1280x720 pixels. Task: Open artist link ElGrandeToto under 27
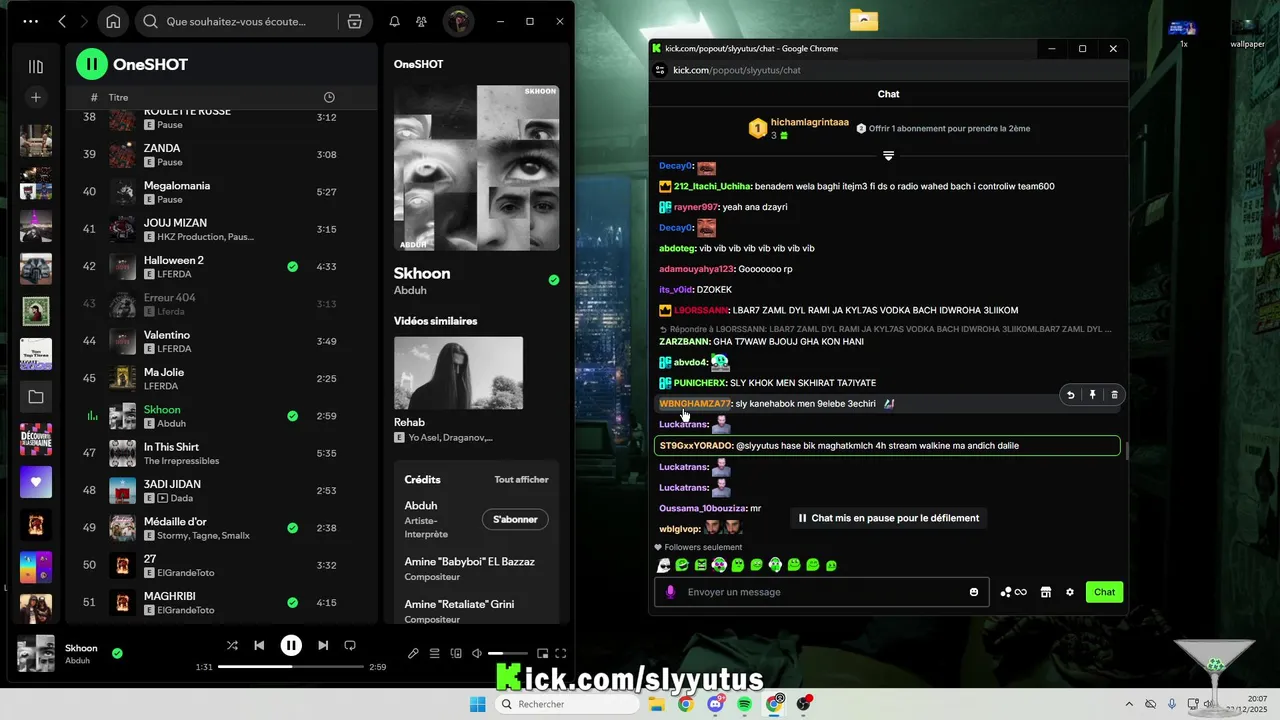coord(185,573)
